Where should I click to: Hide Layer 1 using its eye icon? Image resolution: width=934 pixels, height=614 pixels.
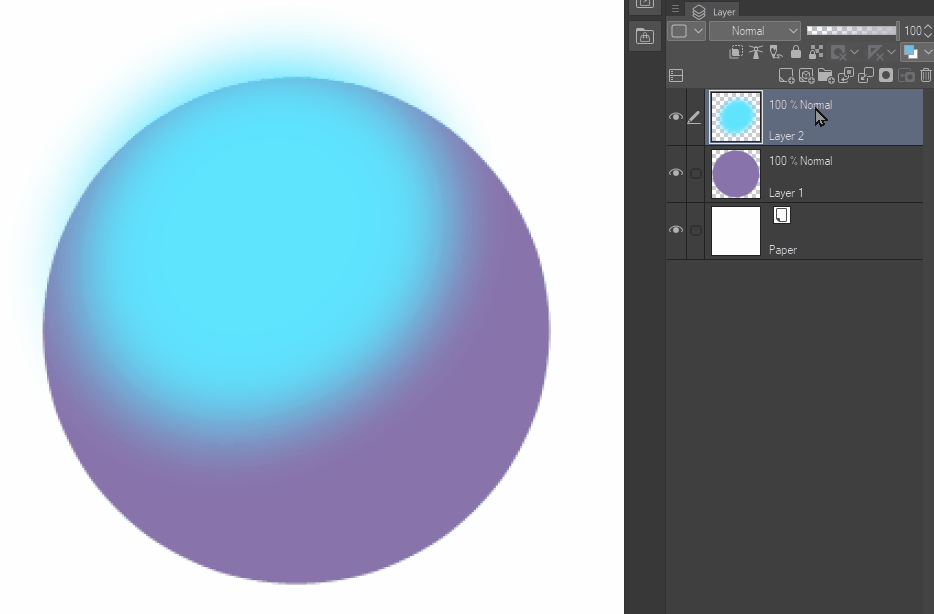pos(675,173)
